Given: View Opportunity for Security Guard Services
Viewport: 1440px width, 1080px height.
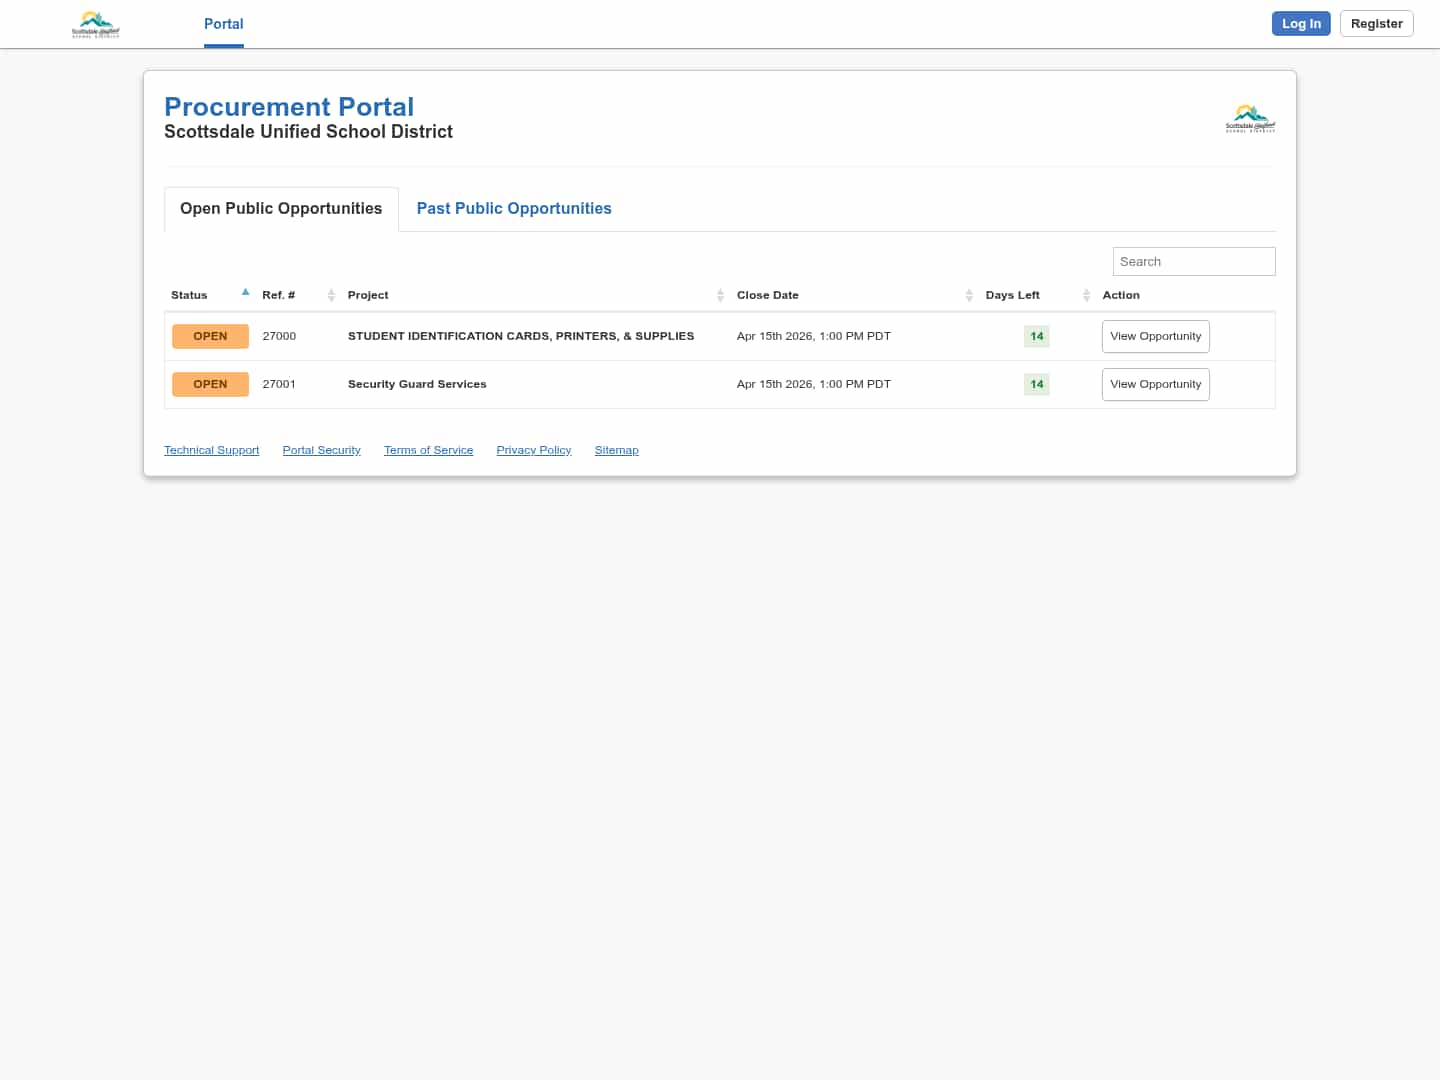Looking at the screenshot, I should [1155, 384].
